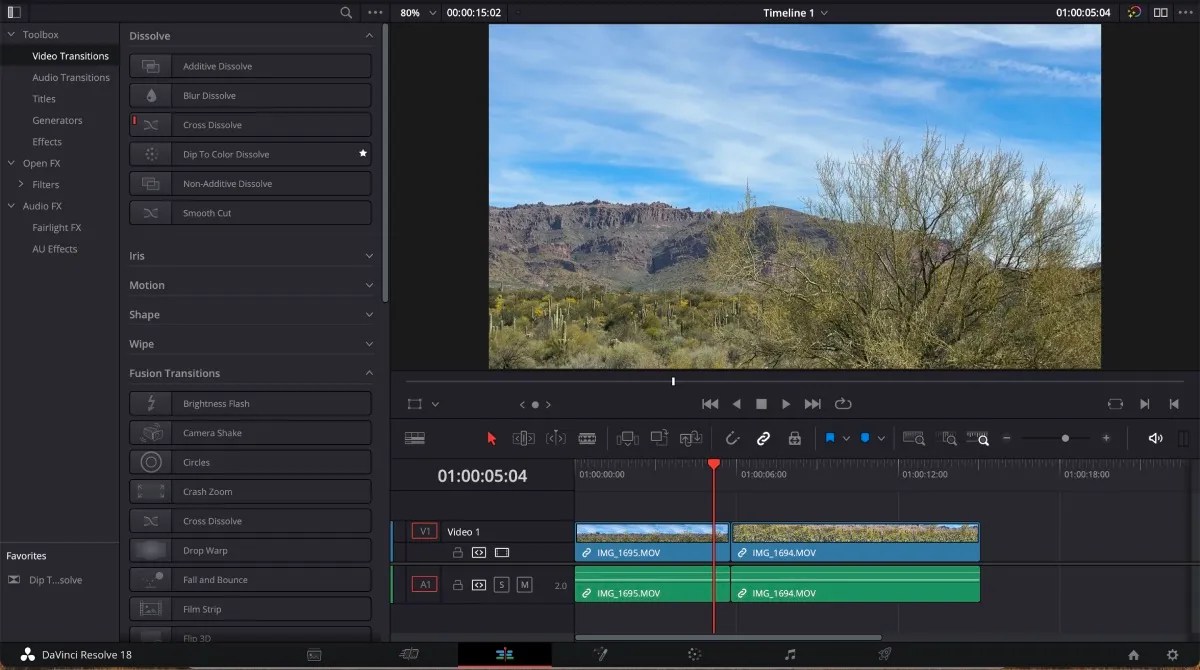Adjust the timeline zoom slider
This screenshot has height=670, width=1200.
[1064, 437]
